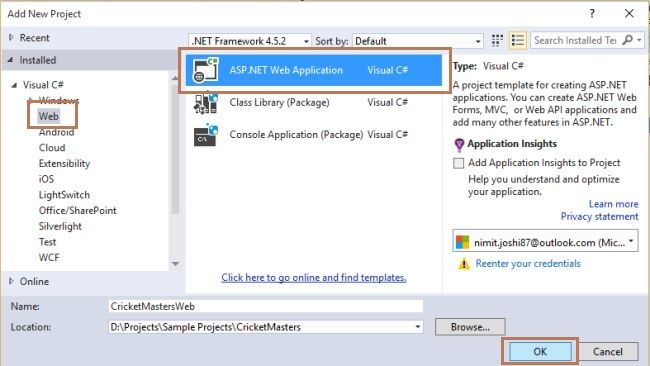Click the Browse... button

(x=470, y=327)
